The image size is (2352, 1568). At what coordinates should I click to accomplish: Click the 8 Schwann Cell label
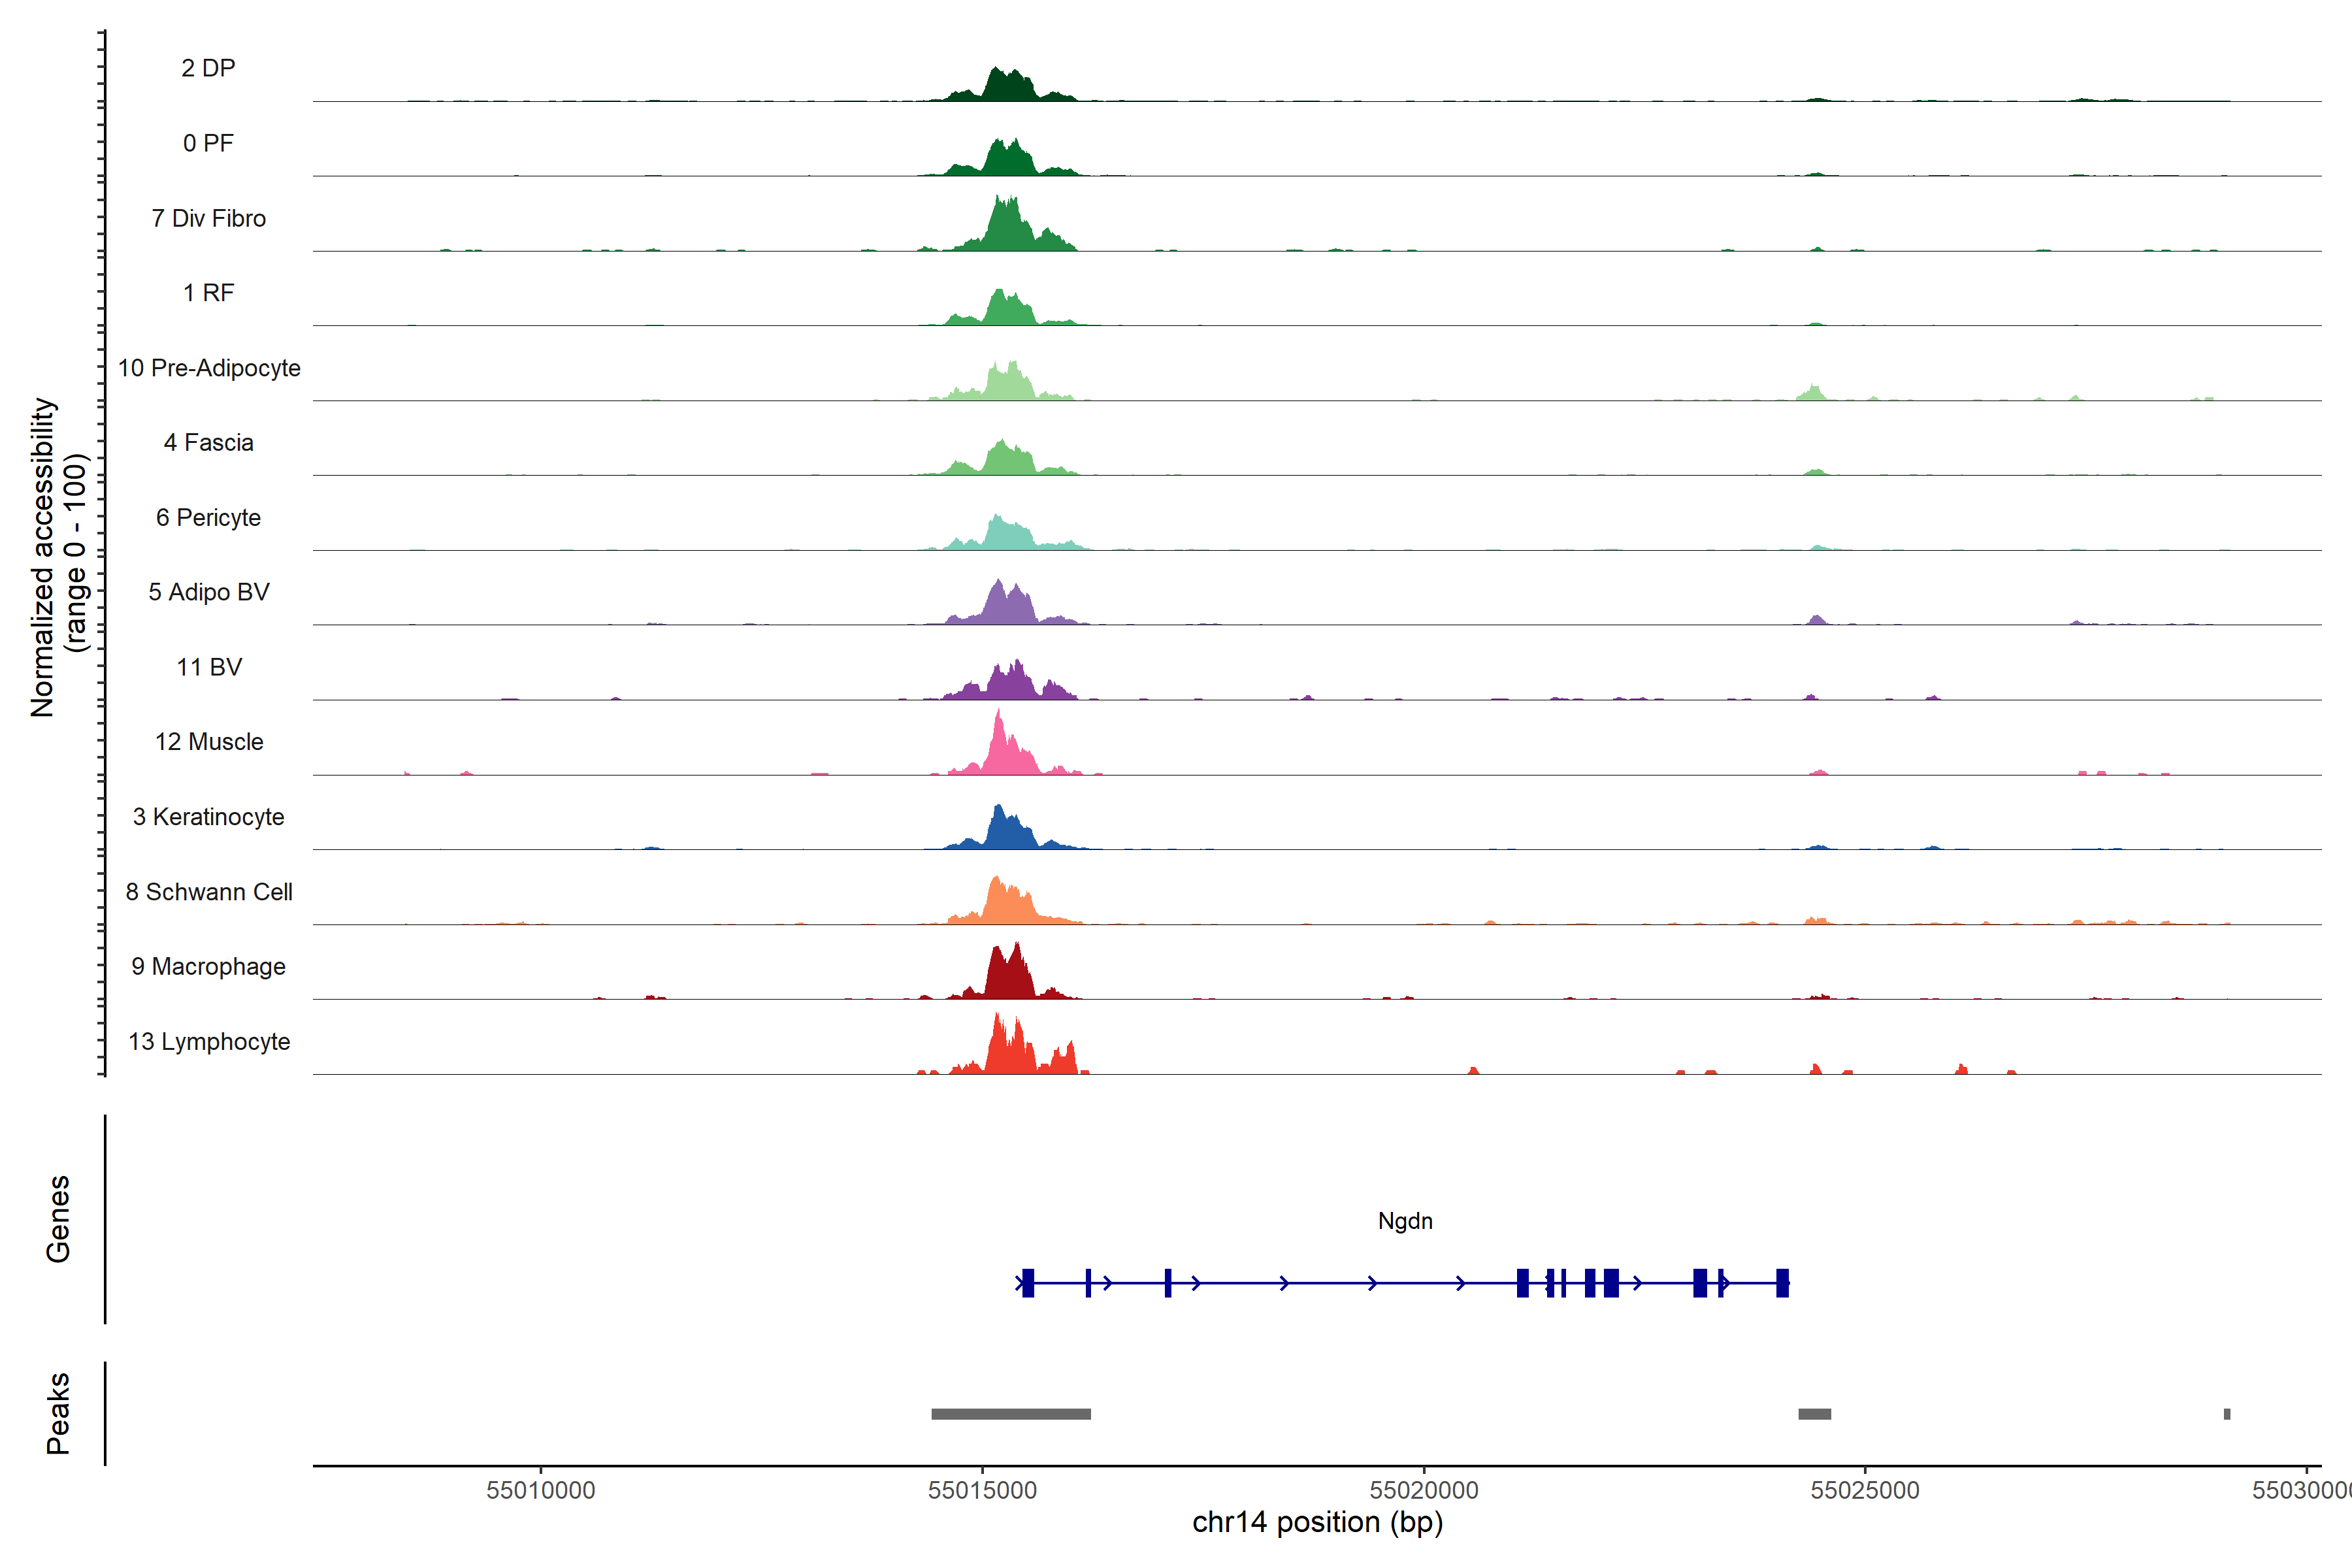coord(209,892)
